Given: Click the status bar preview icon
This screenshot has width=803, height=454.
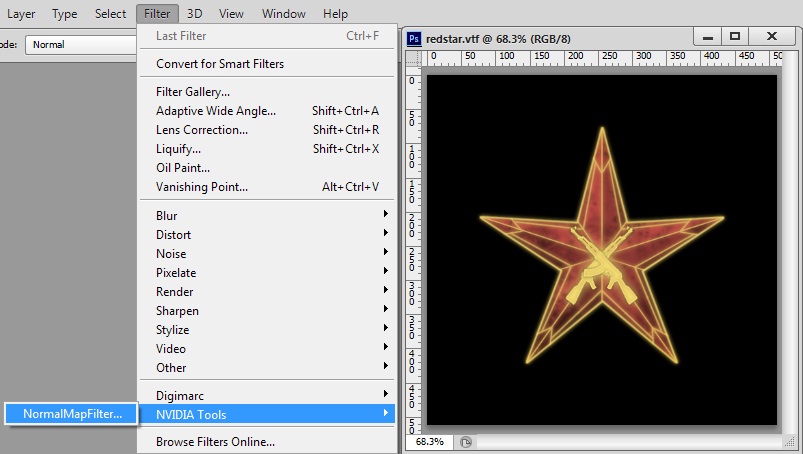Looking at the screenshot, I should click(x=466, y=442).
